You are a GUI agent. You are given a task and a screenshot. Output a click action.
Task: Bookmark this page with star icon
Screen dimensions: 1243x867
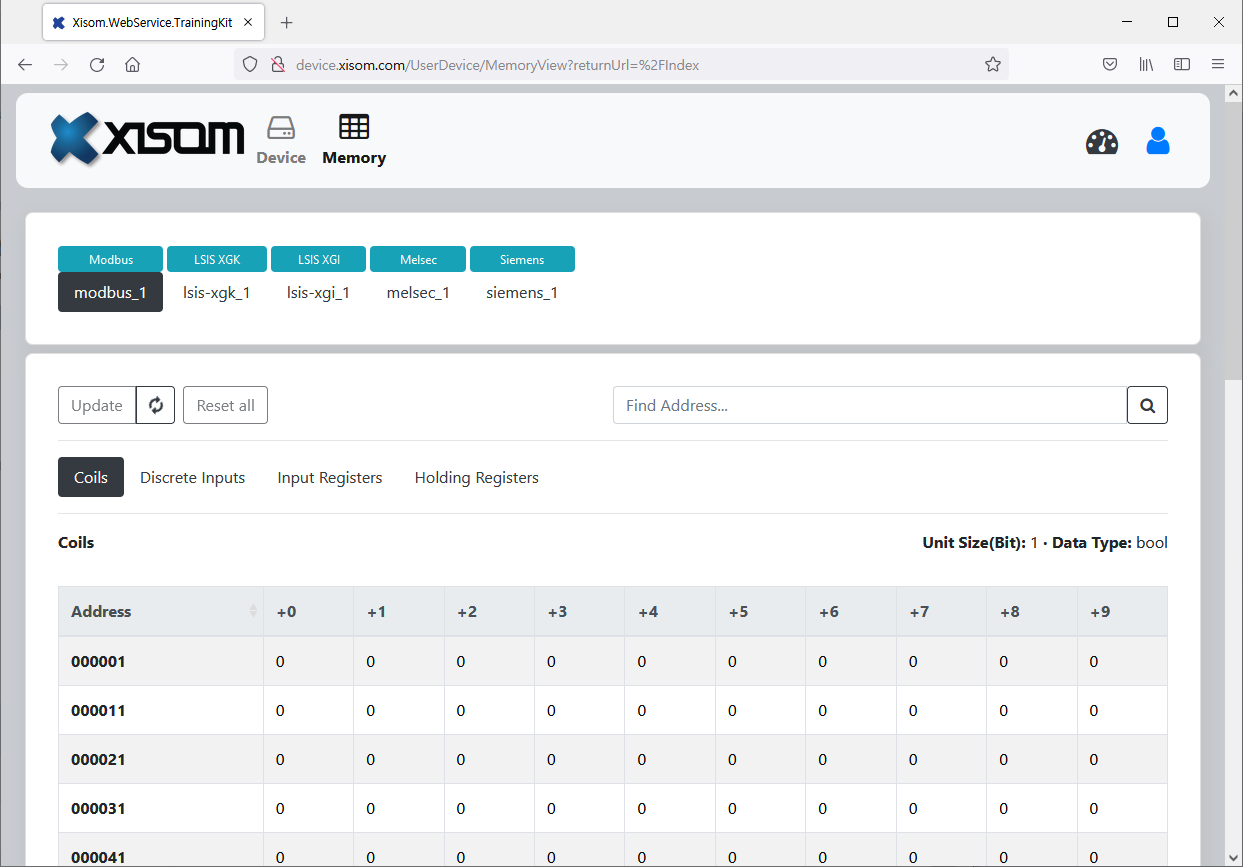pyautogui.click(x=992, y=64)
